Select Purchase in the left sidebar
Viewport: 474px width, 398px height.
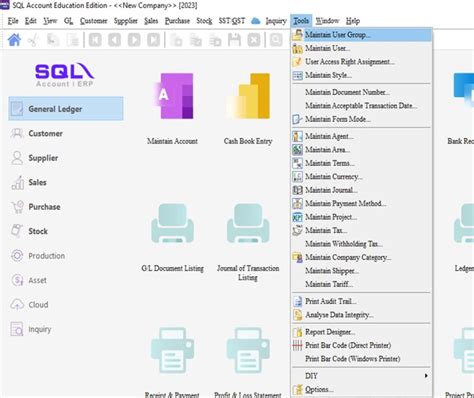(x=66, y=207)
